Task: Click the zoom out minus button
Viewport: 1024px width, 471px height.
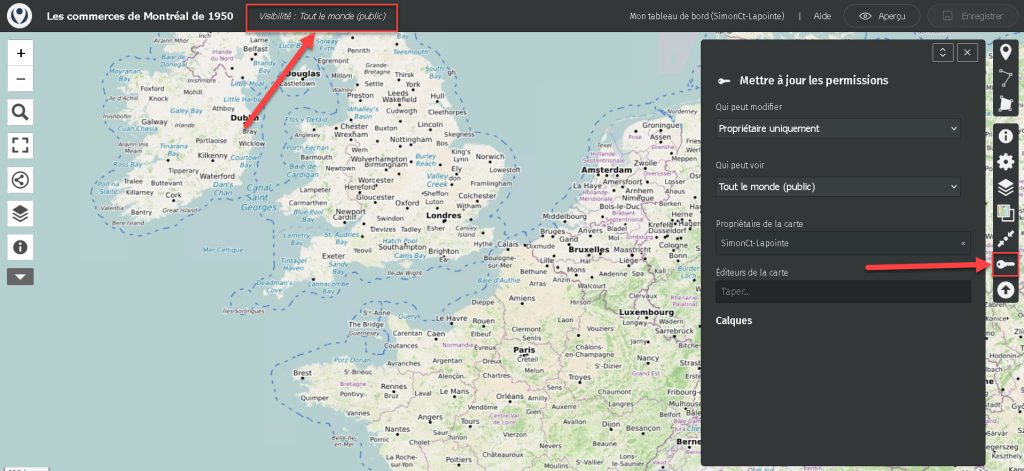Action: coord(20,79)
